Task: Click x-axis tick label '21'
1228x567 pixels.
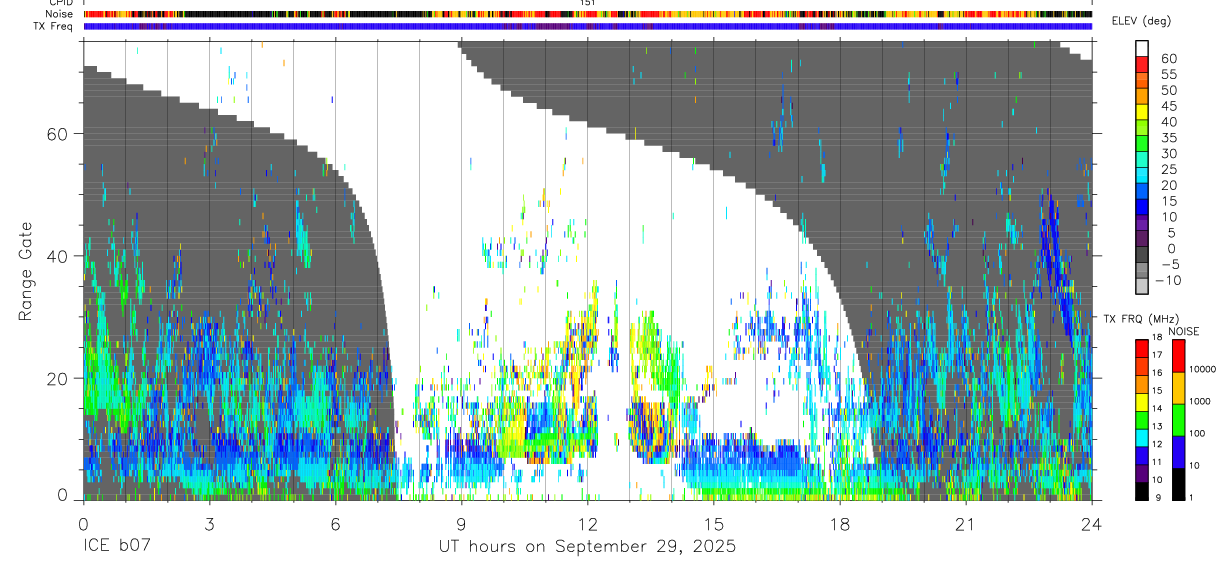Action: [x=965, y=523]
